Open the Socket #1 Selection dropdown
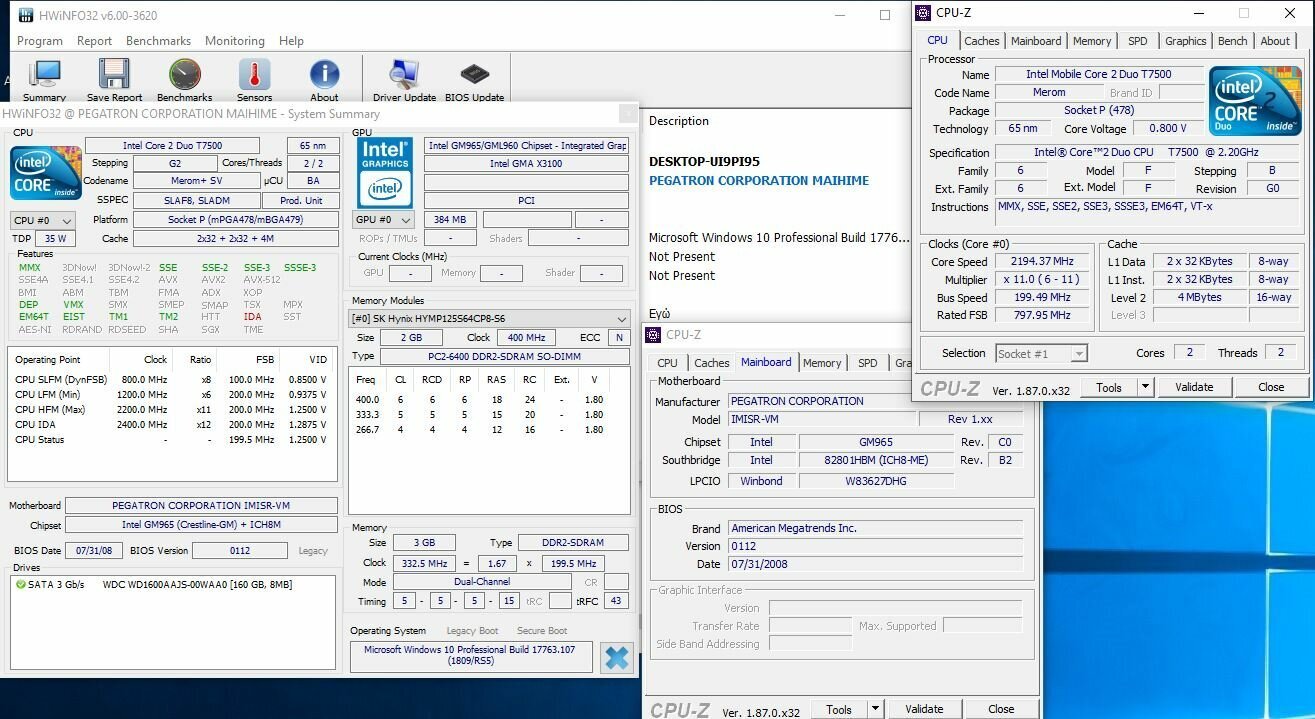The height and width of the screenshot is (719, 1315). coord(1041,353)
